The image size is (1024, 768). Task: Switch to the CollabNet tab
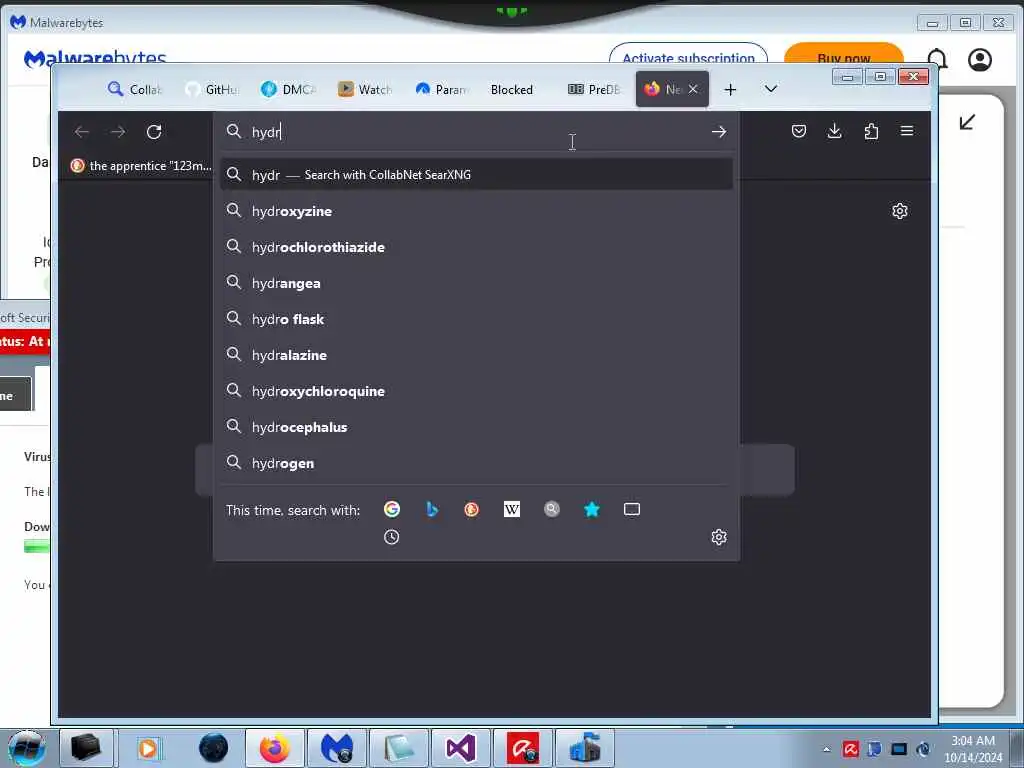click(x=135, y=89)
